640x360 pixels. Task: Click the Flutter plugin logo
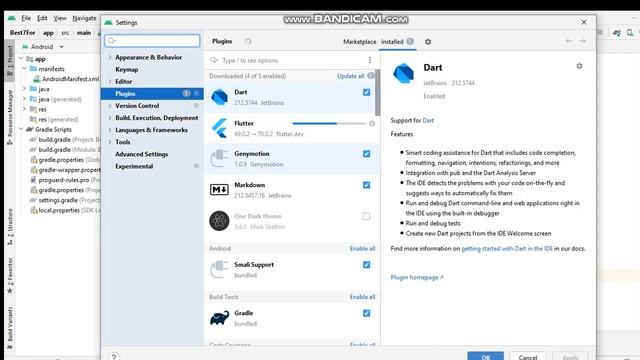pyautogui.click(x=219, y=128)
